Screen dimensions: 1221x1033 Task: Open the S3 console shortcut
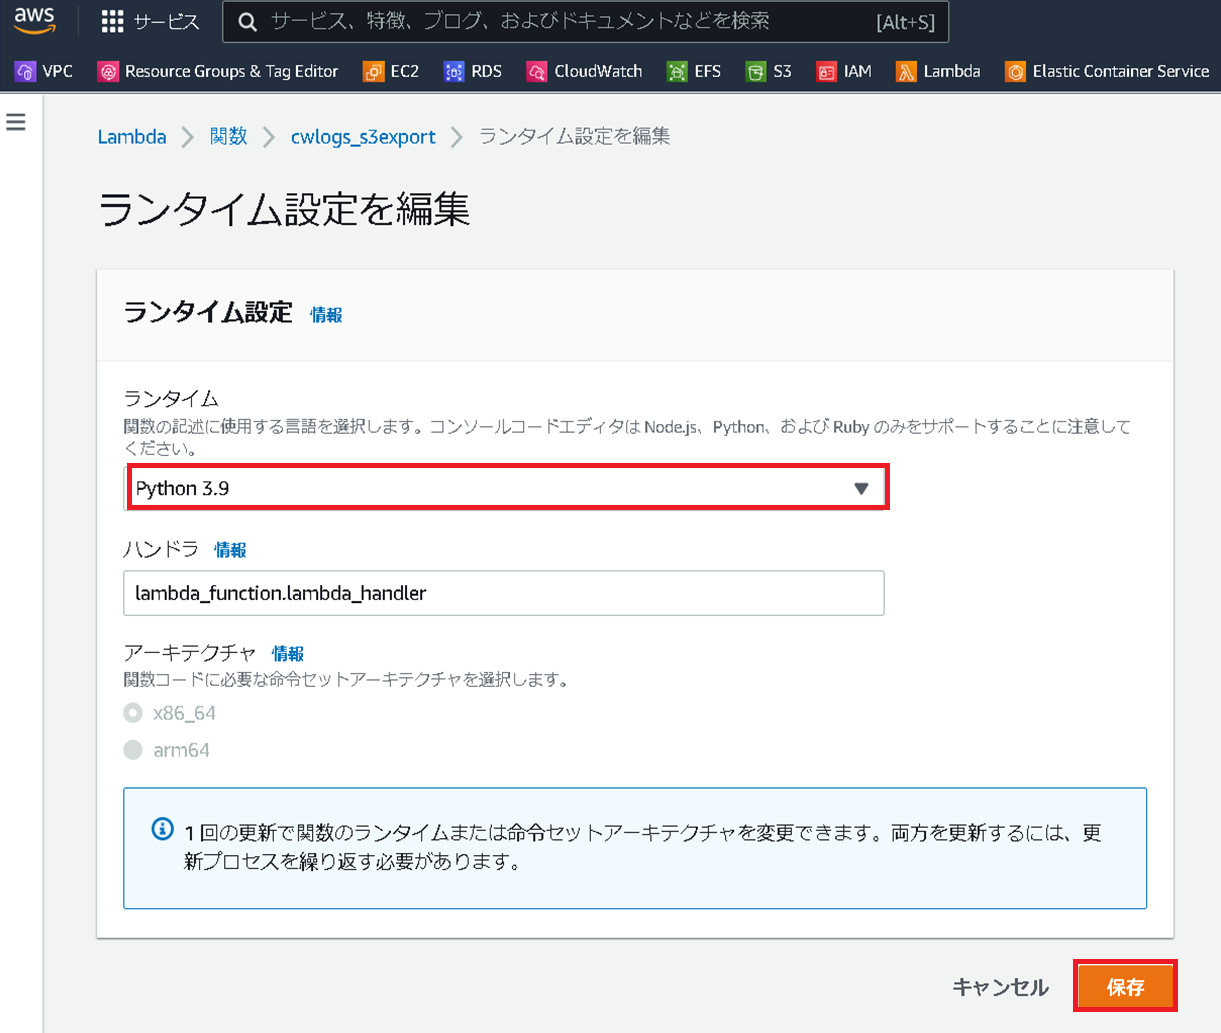click(x=768, y=71)
